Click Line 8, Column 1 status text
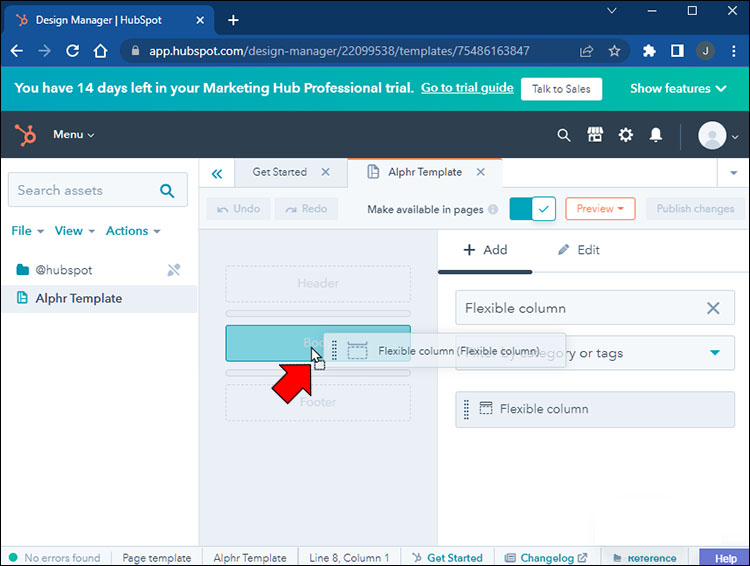The width and height of the screenshot is (750, 566). 349,558
